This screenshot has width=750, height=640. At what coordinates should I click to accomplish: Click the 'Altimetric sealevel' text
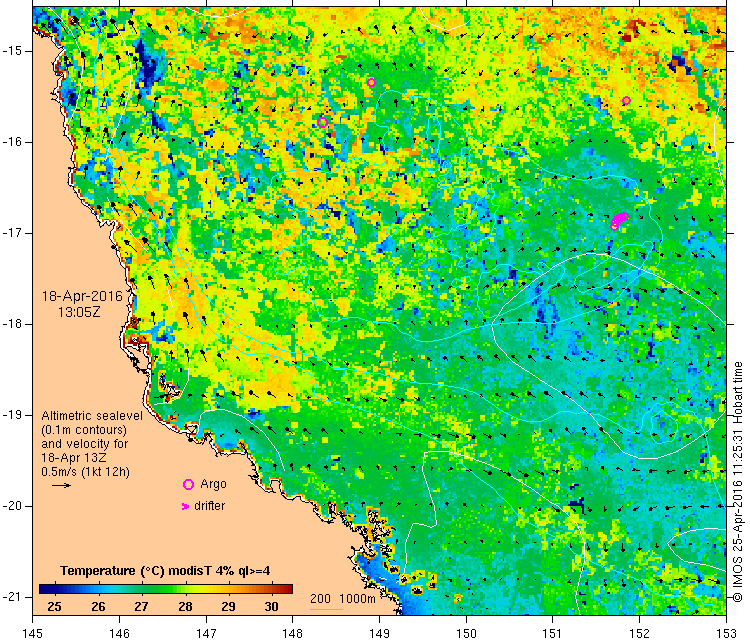tap(92, 416)
